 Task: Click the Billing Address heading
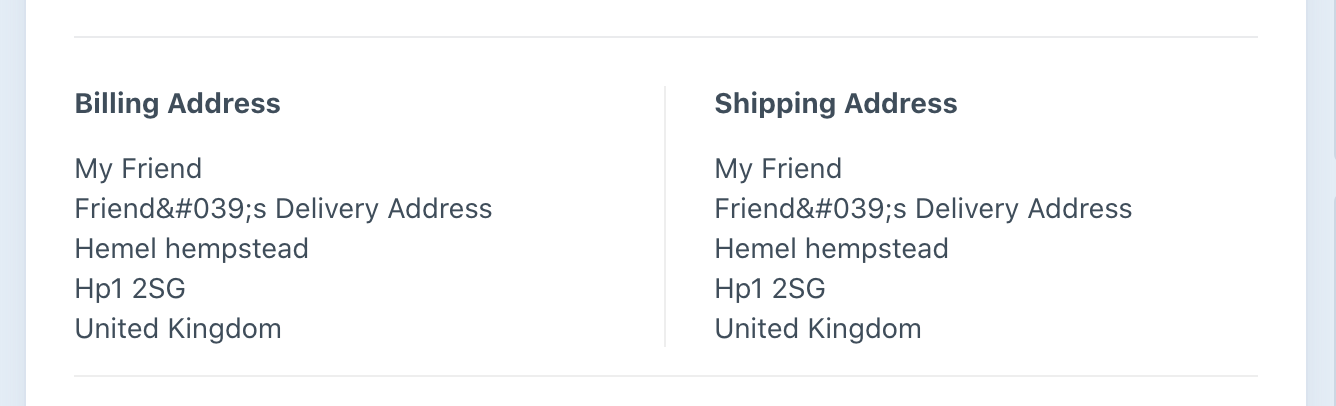click(177, 104)
